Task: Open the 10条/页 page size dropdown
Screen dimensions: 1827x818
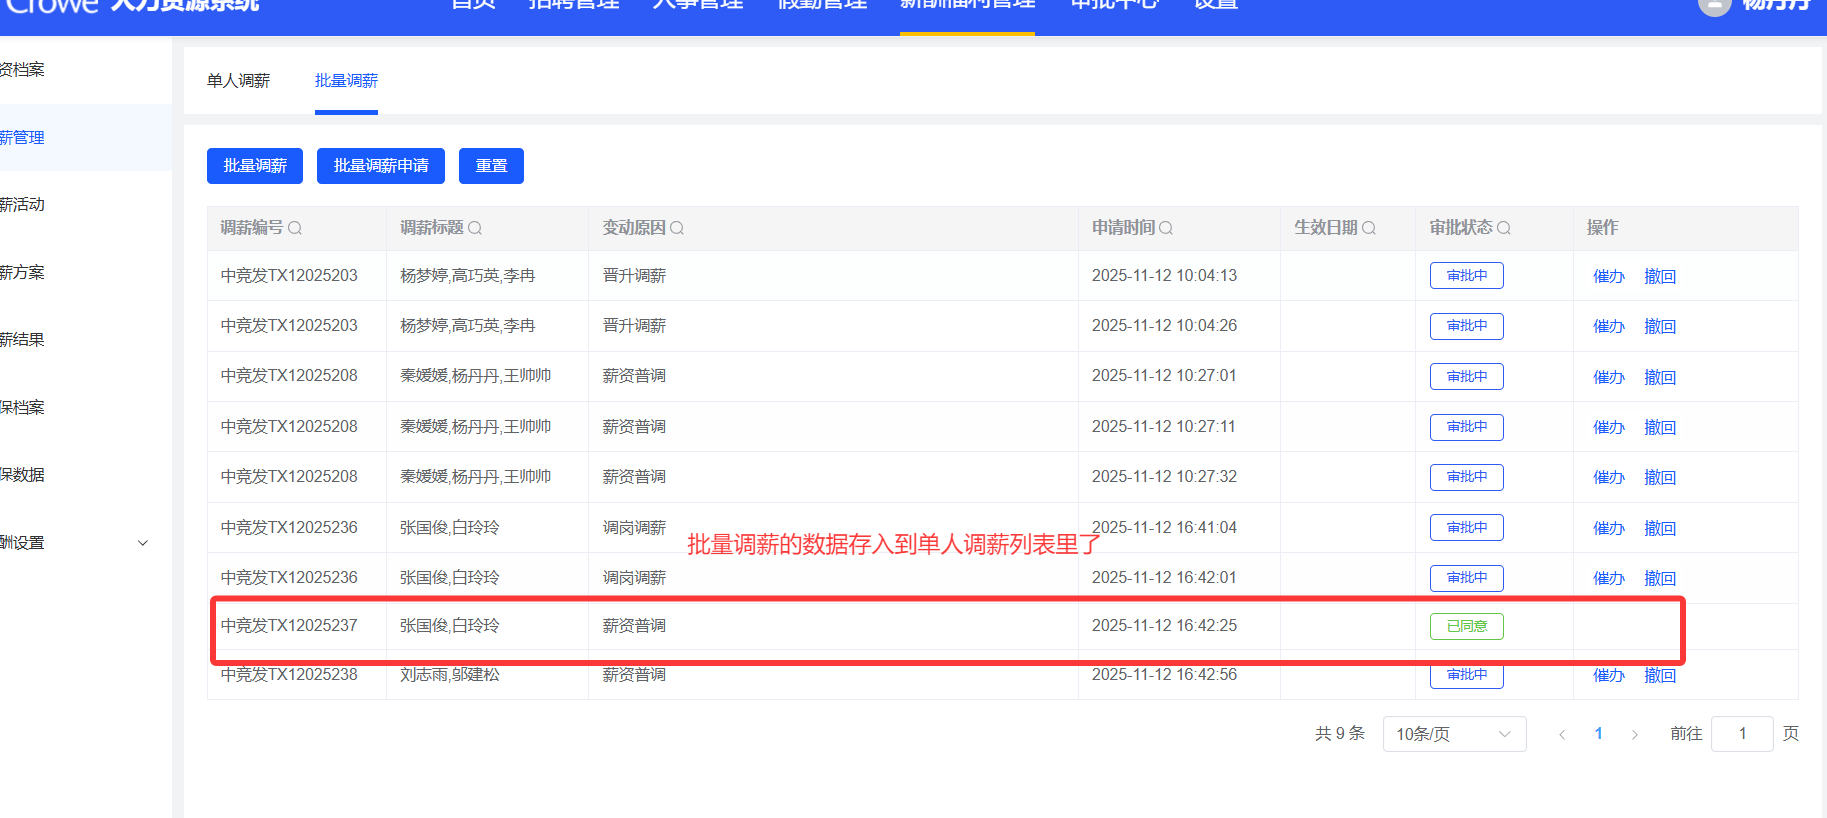Action: (x=1453, y=734)
